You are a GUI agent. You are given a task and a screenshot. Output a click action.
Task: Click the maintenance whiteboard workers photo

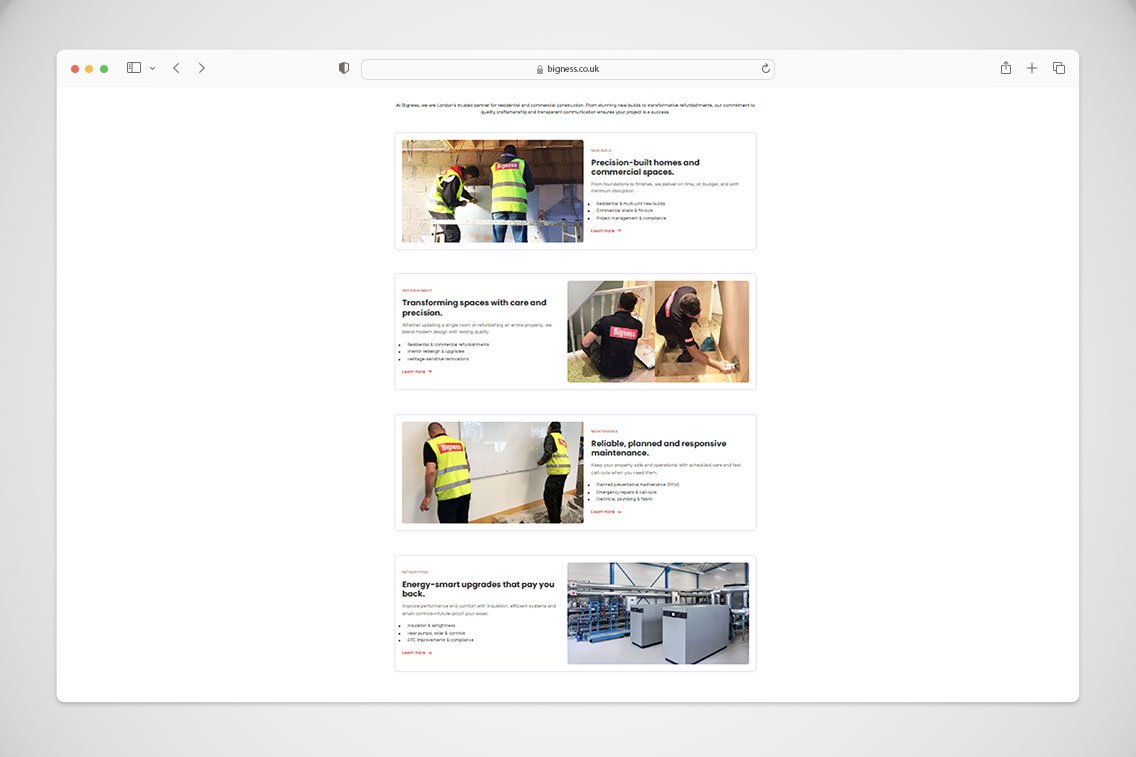tap(492, 472)
